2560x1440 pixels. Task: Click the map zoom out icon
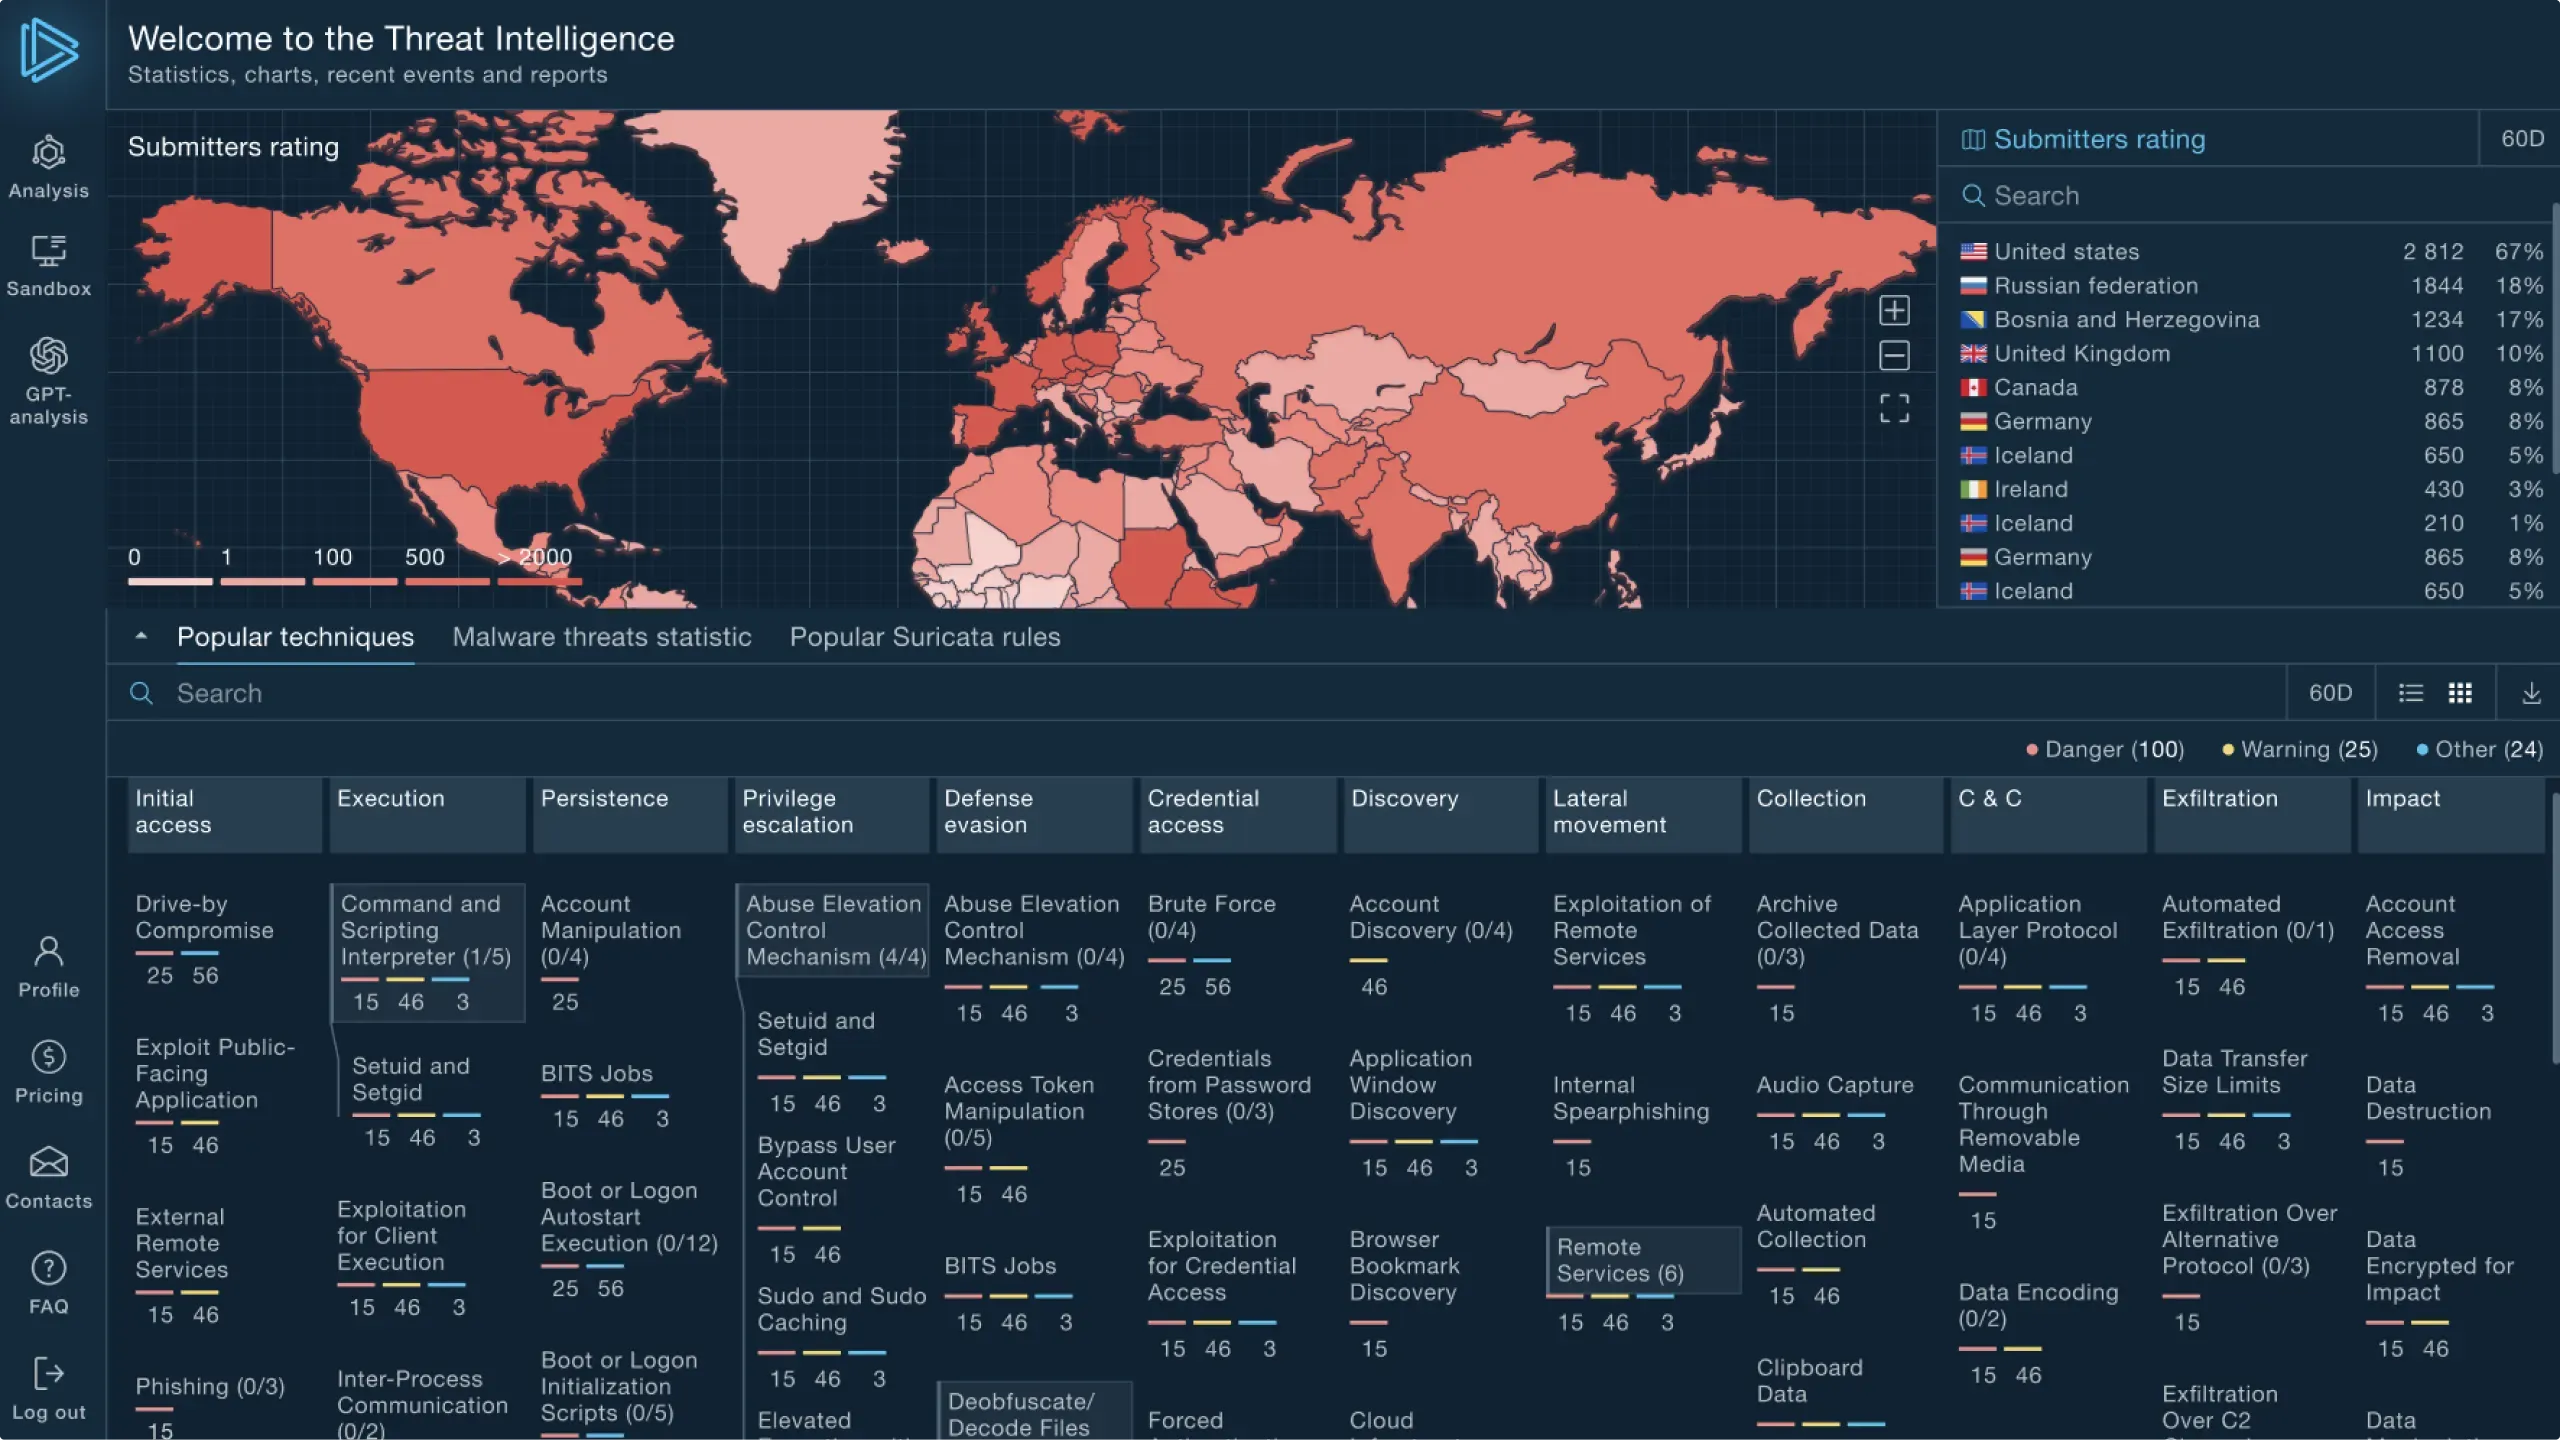pos(1894,355)
